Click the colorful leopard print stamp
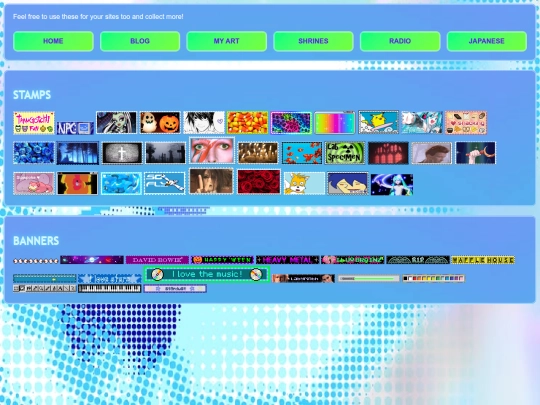 click(291, 123)
